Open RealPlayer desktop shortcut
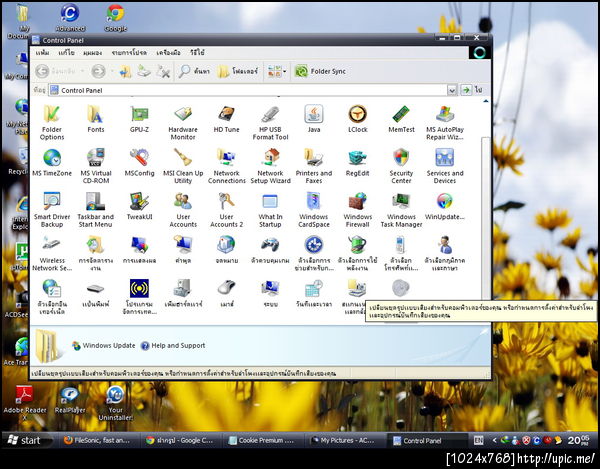The height and width of the screenshot is (469, 600). 70,399
